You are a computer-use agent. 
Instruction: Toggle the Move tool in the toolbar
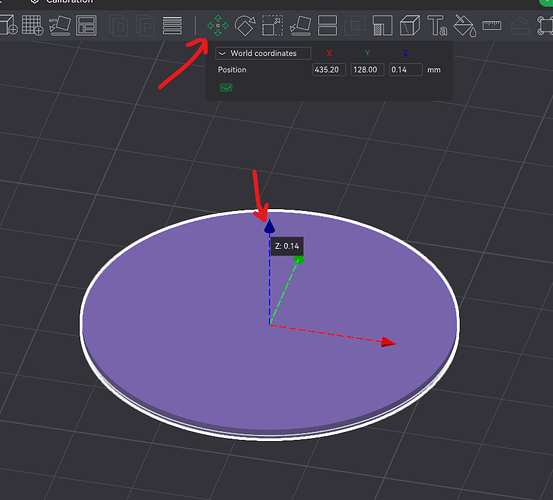click(x=218, y=25)
